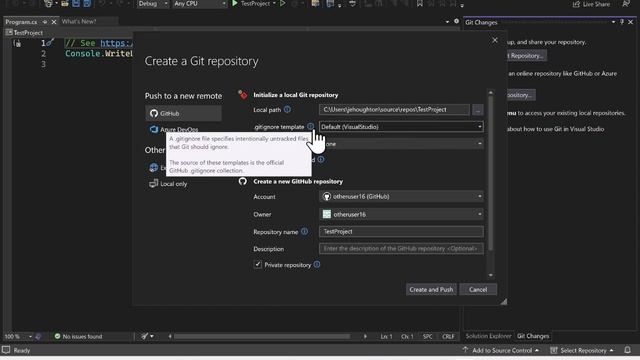This screenshot has height=360, width=640.
Task: Switch to Solution Explorer tab
Action: coord(488,336)
